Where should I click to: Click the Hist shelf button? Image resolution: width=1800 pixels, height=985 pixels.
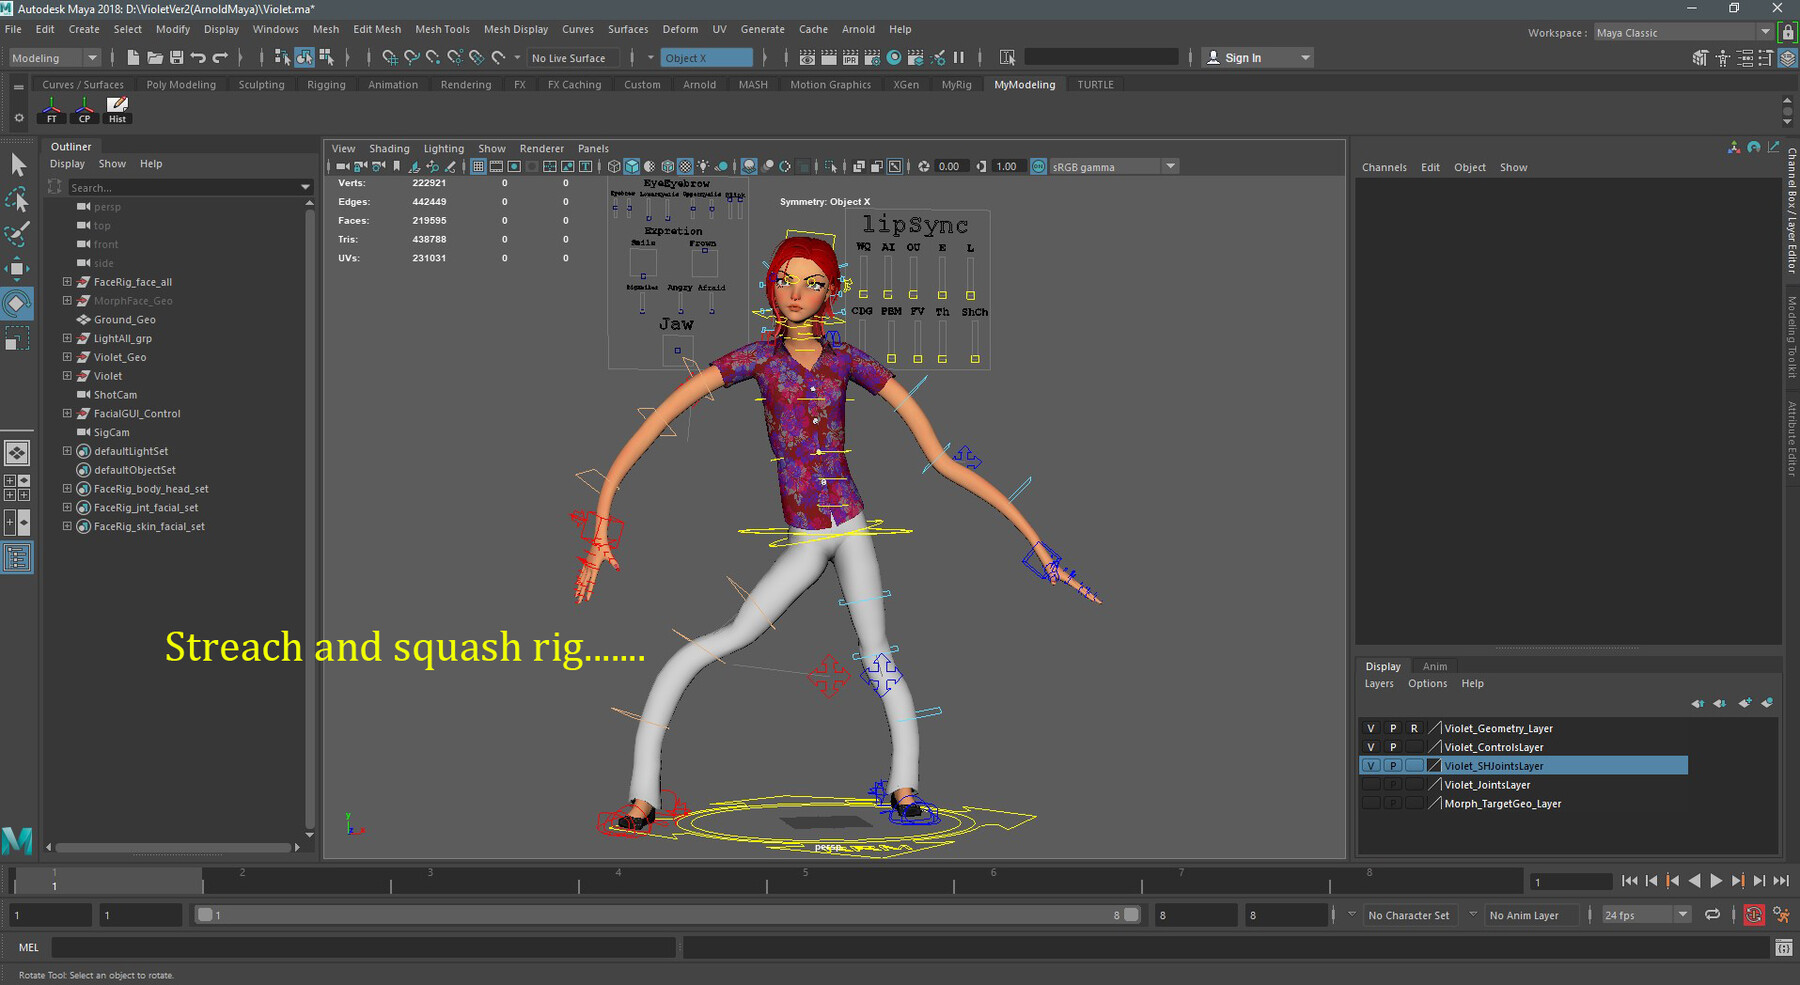[x=117, y=110]
